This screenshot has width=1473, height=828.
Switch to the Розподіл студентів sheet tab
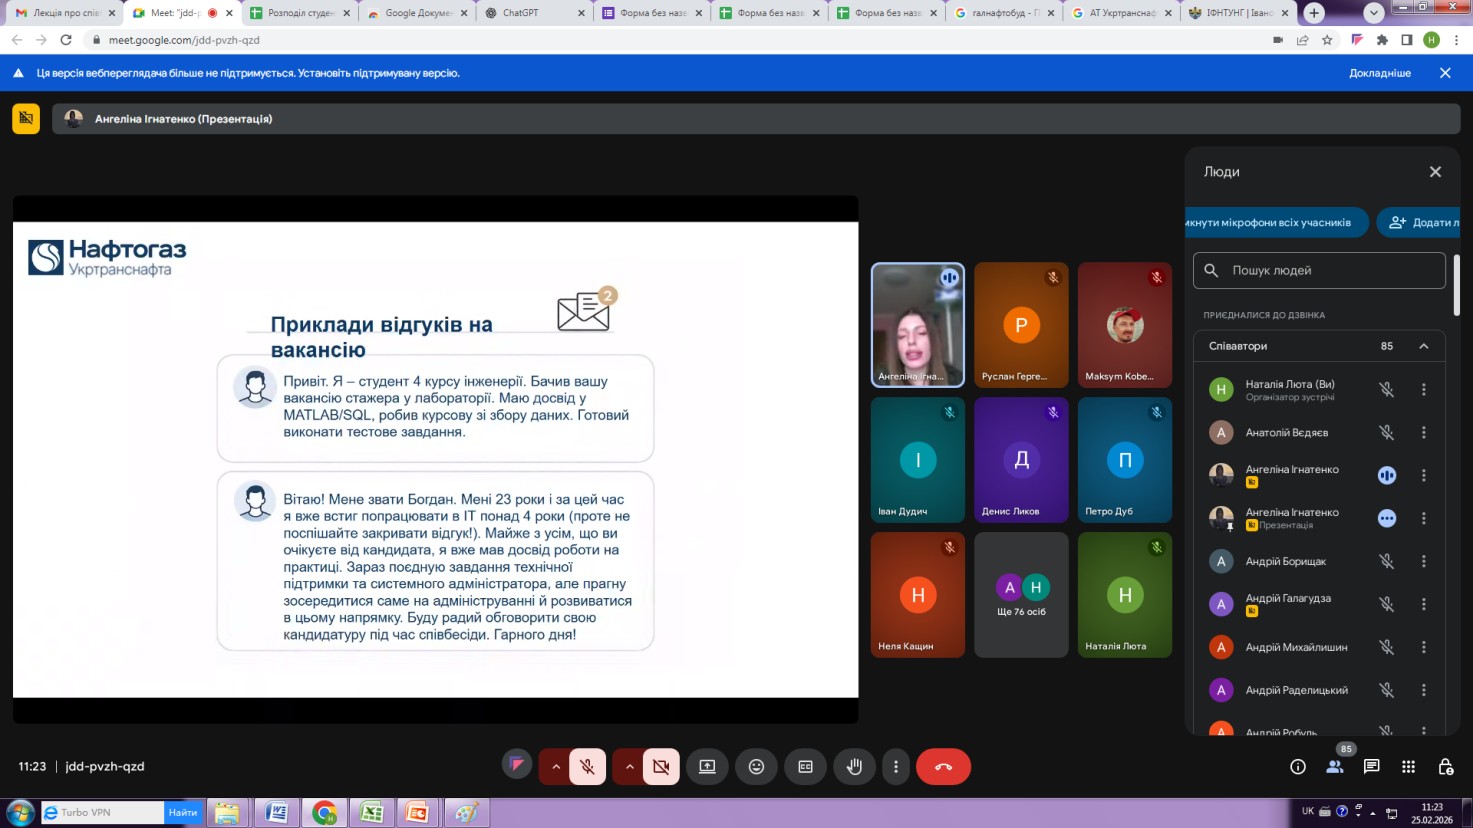[299, 13]
